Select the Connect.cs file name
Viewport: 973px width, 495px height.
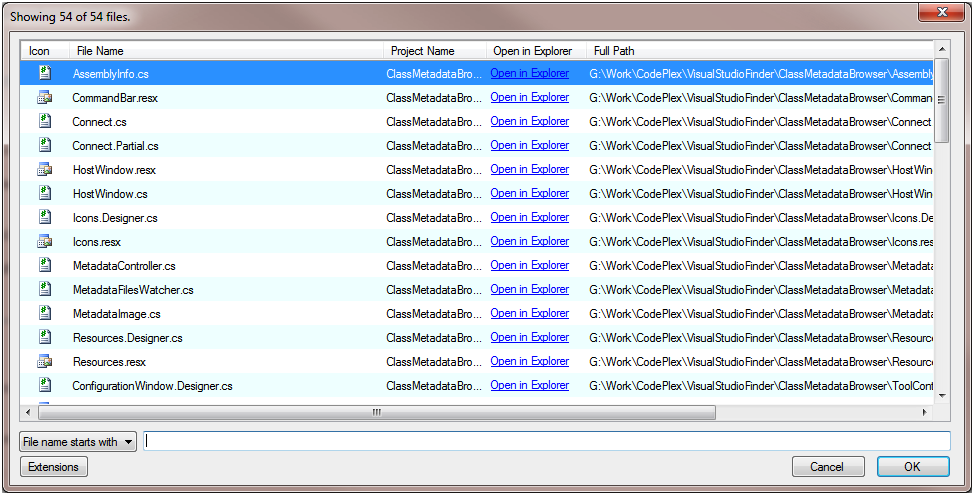(x=99, y=122)
